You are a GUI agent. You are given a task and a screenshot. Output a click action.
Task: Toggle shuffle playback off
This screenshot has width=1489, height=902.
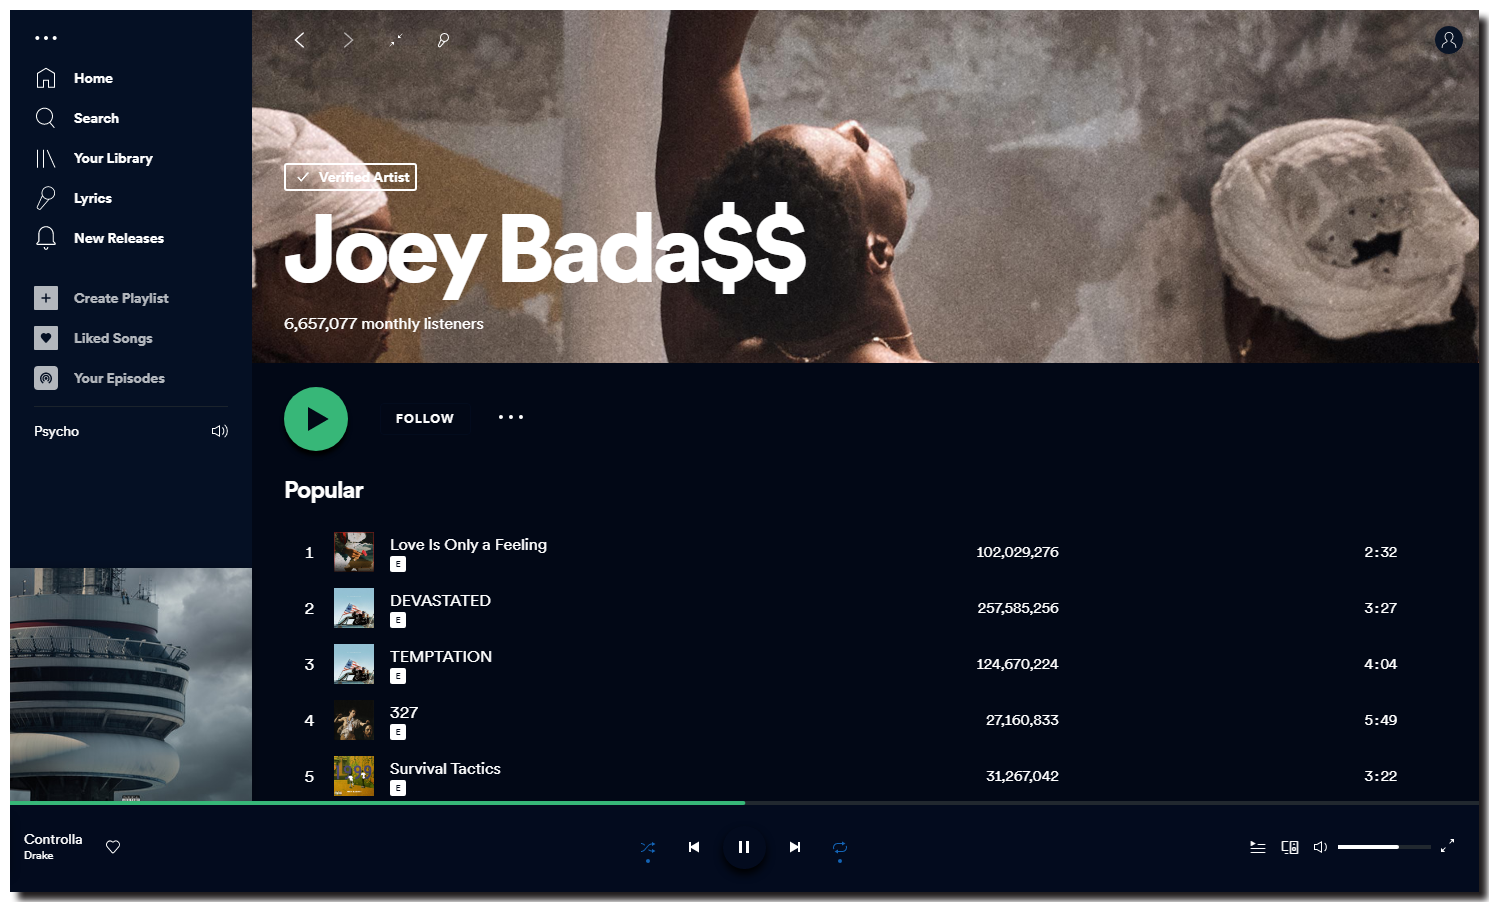(647, 846)
